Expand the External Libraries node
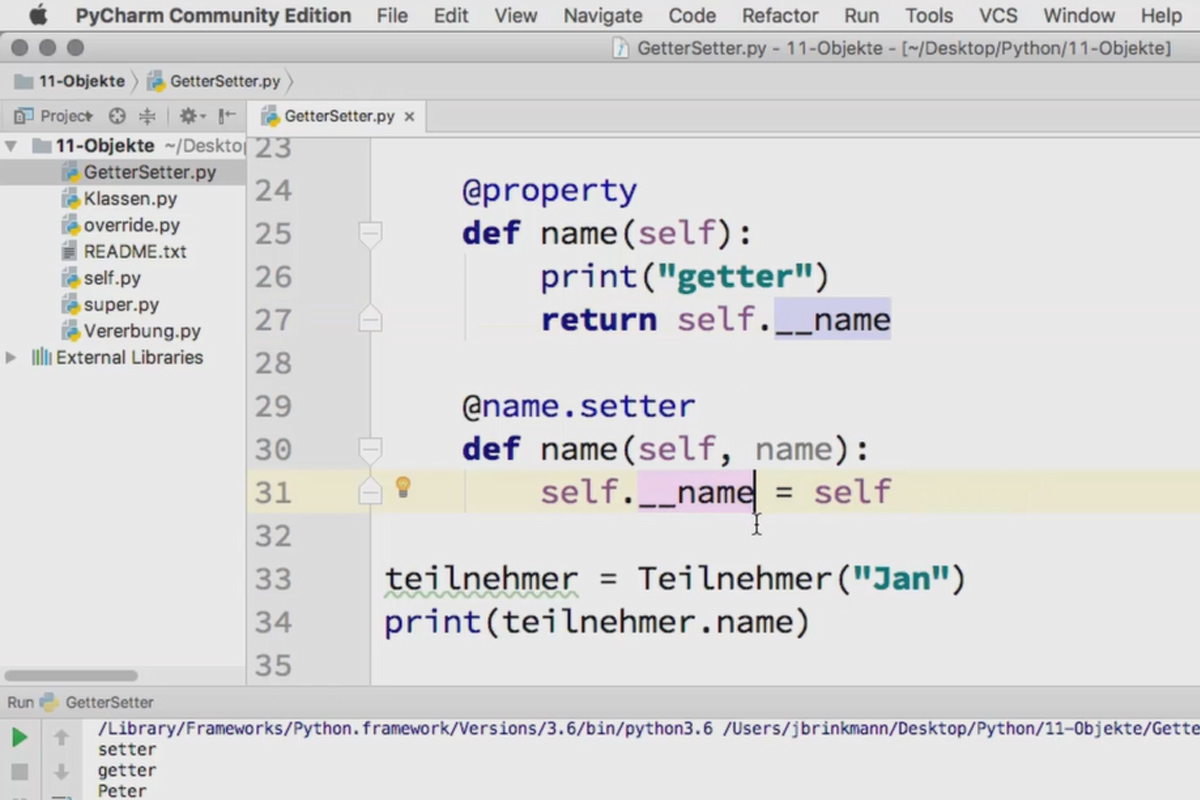The height and width of the screenshot is (800, 1200). (x=11, y=357)
